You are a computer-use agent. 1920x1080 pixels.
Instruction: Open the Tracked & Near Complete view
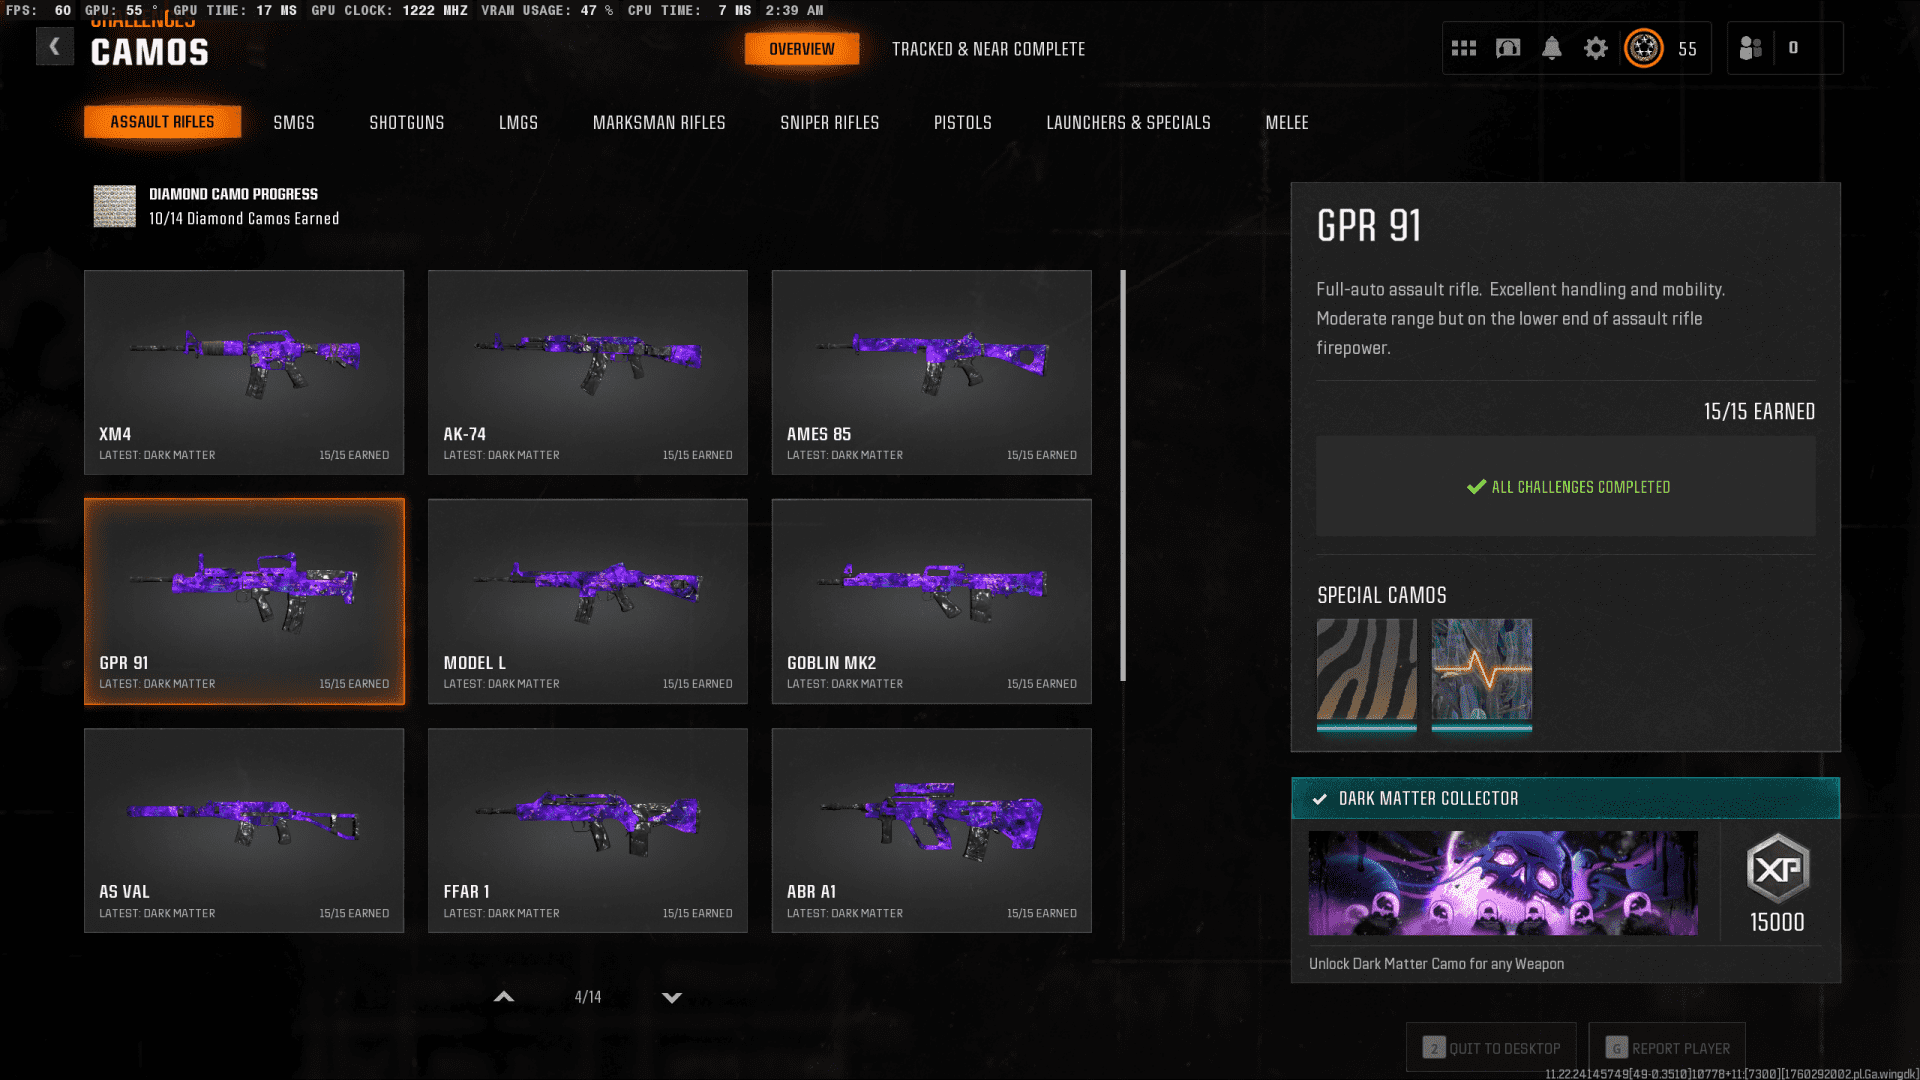(x=988, y=48)
